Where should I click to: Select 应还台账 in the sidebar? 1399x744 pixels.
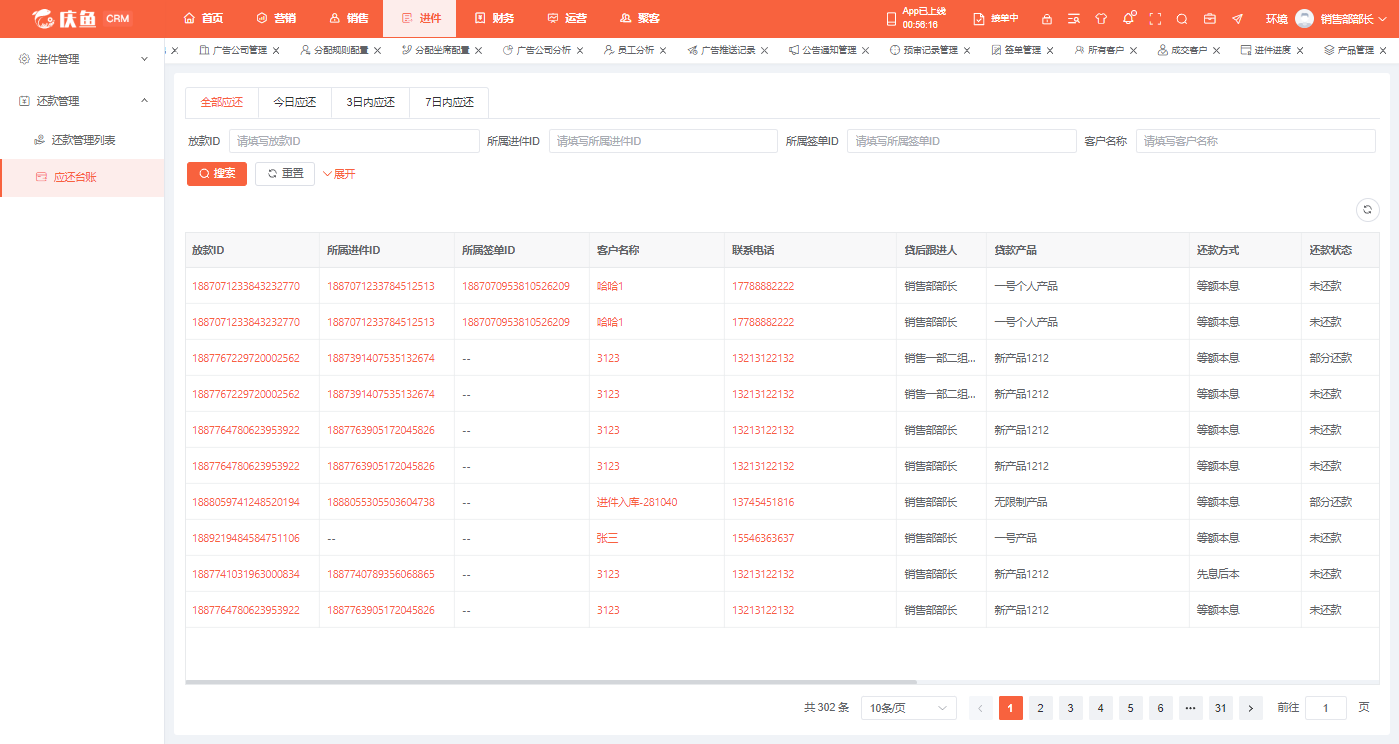[x=82, y=177]
